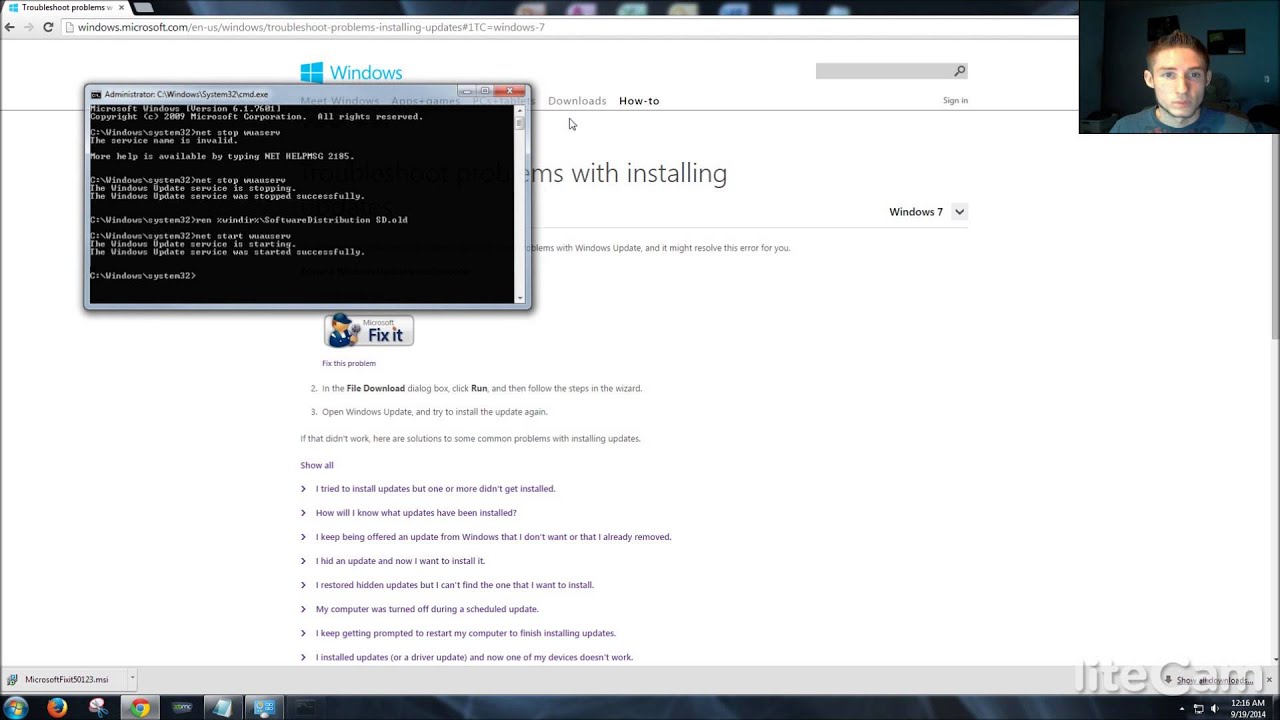Expand 'I keep being offered an update' topic
The height and width of the screenshot is (720, 1280).
[493, 537]
